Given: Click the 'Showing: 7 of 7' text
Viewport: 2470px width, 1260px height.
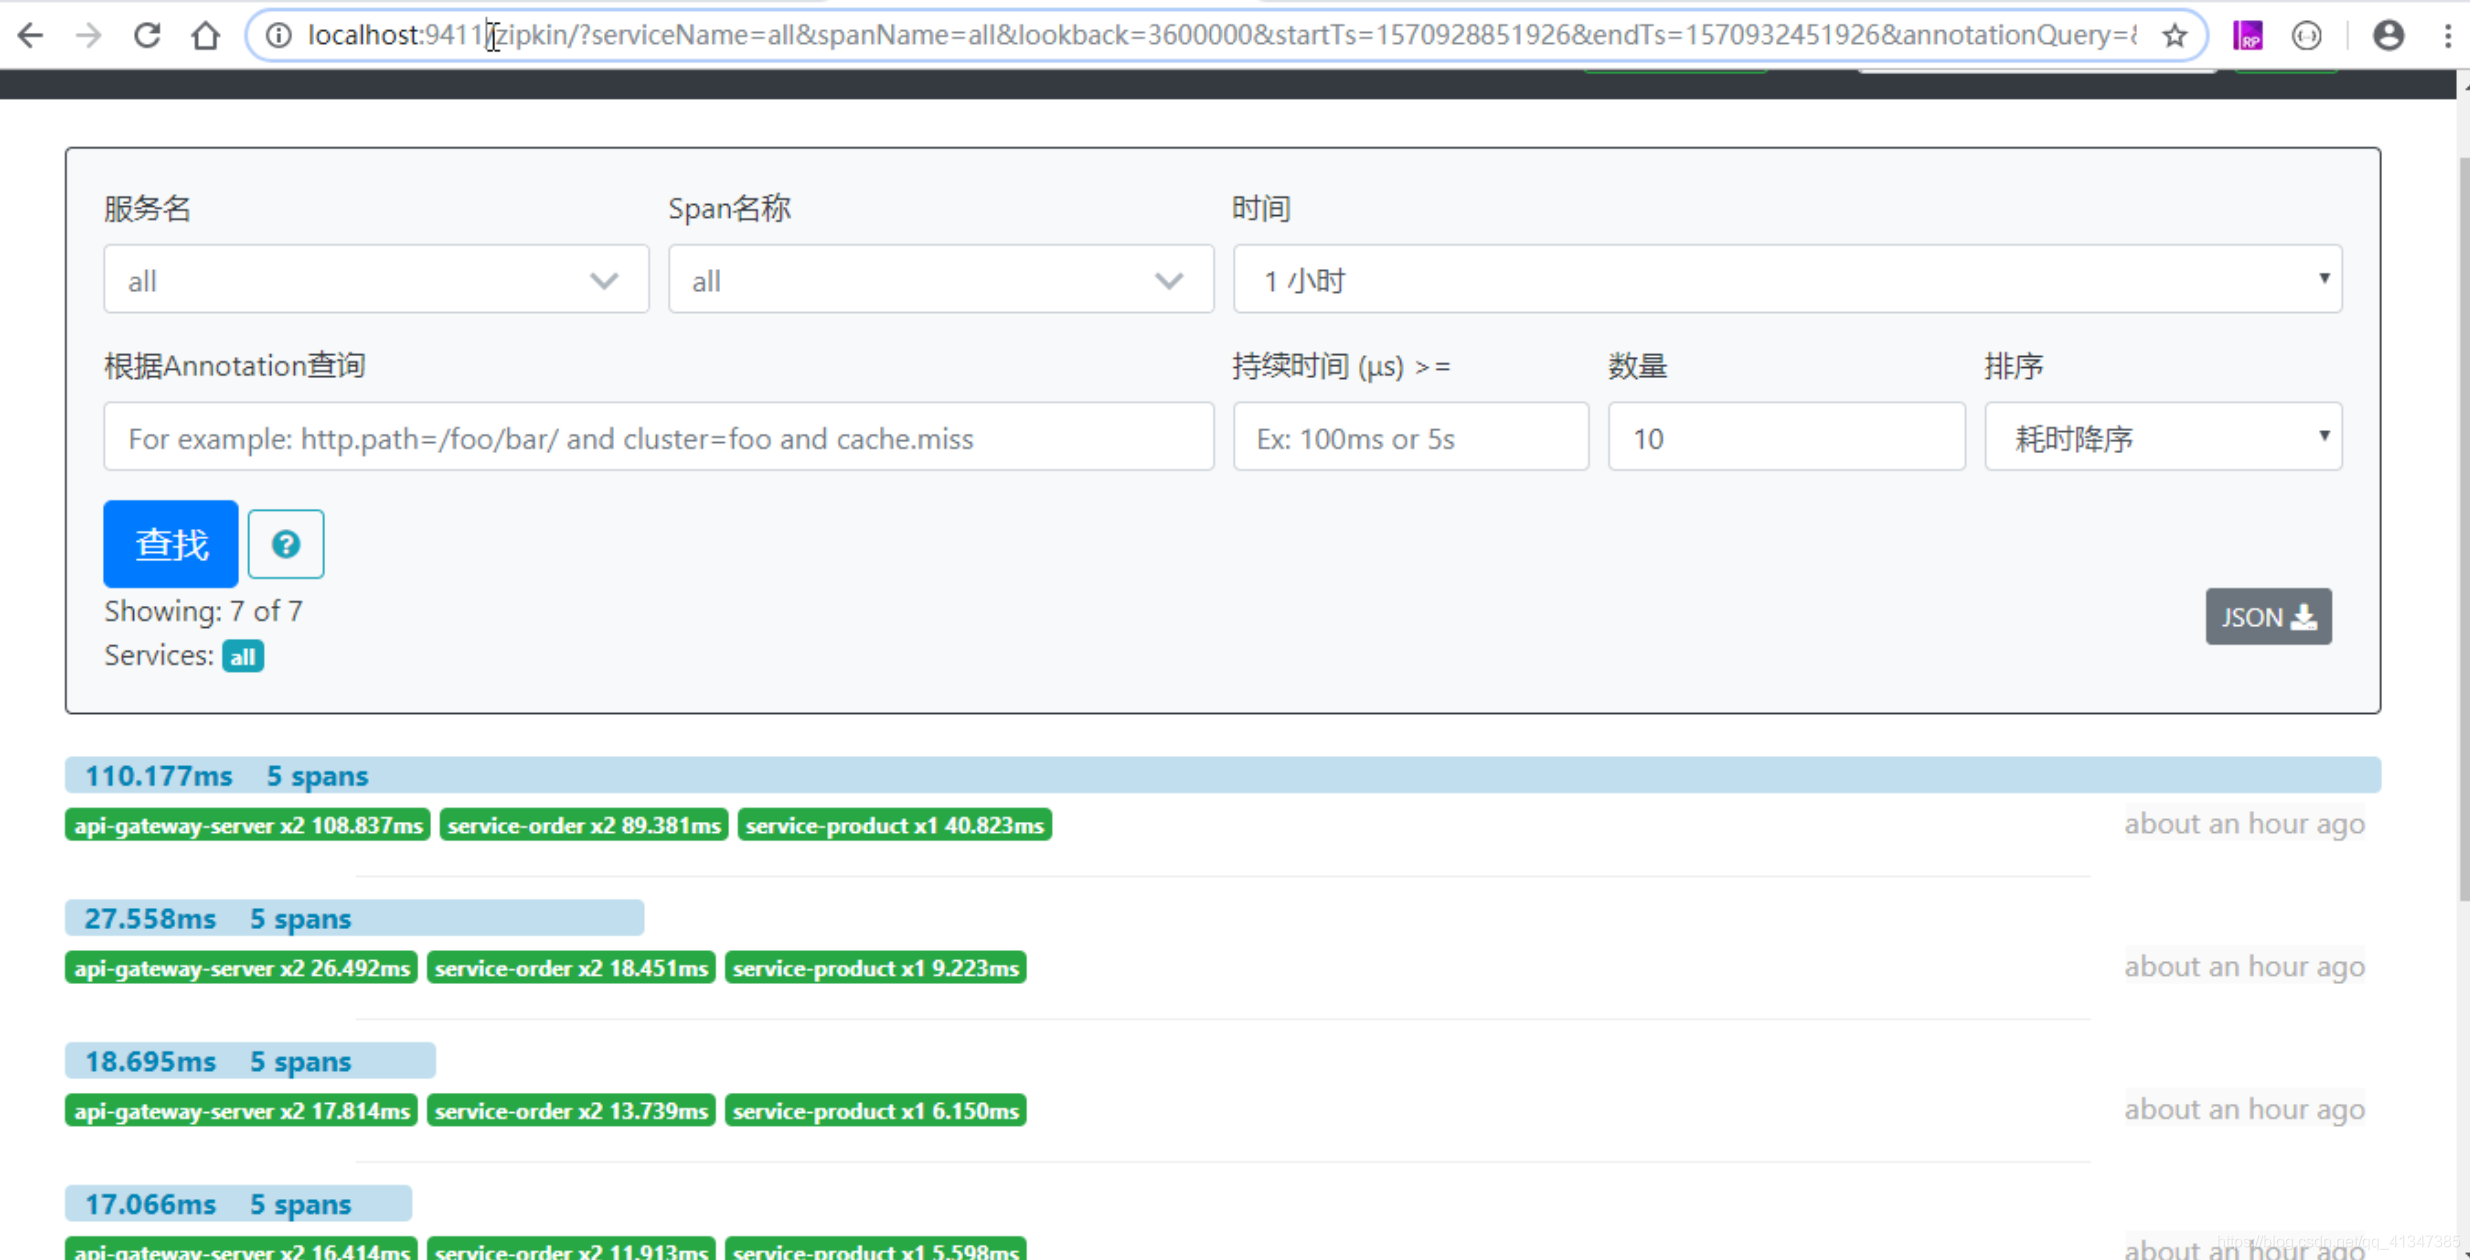Looking at the screenshot, I should 203,611.
